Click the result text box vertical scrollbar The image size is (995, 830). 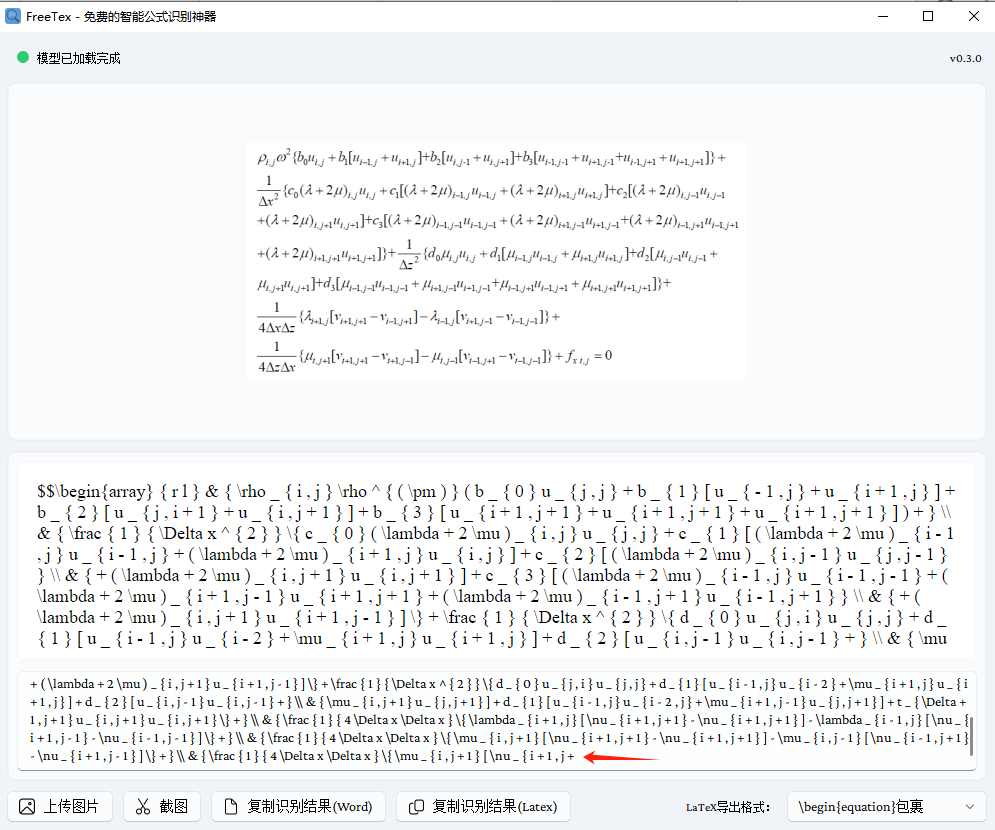pos(972,736)
